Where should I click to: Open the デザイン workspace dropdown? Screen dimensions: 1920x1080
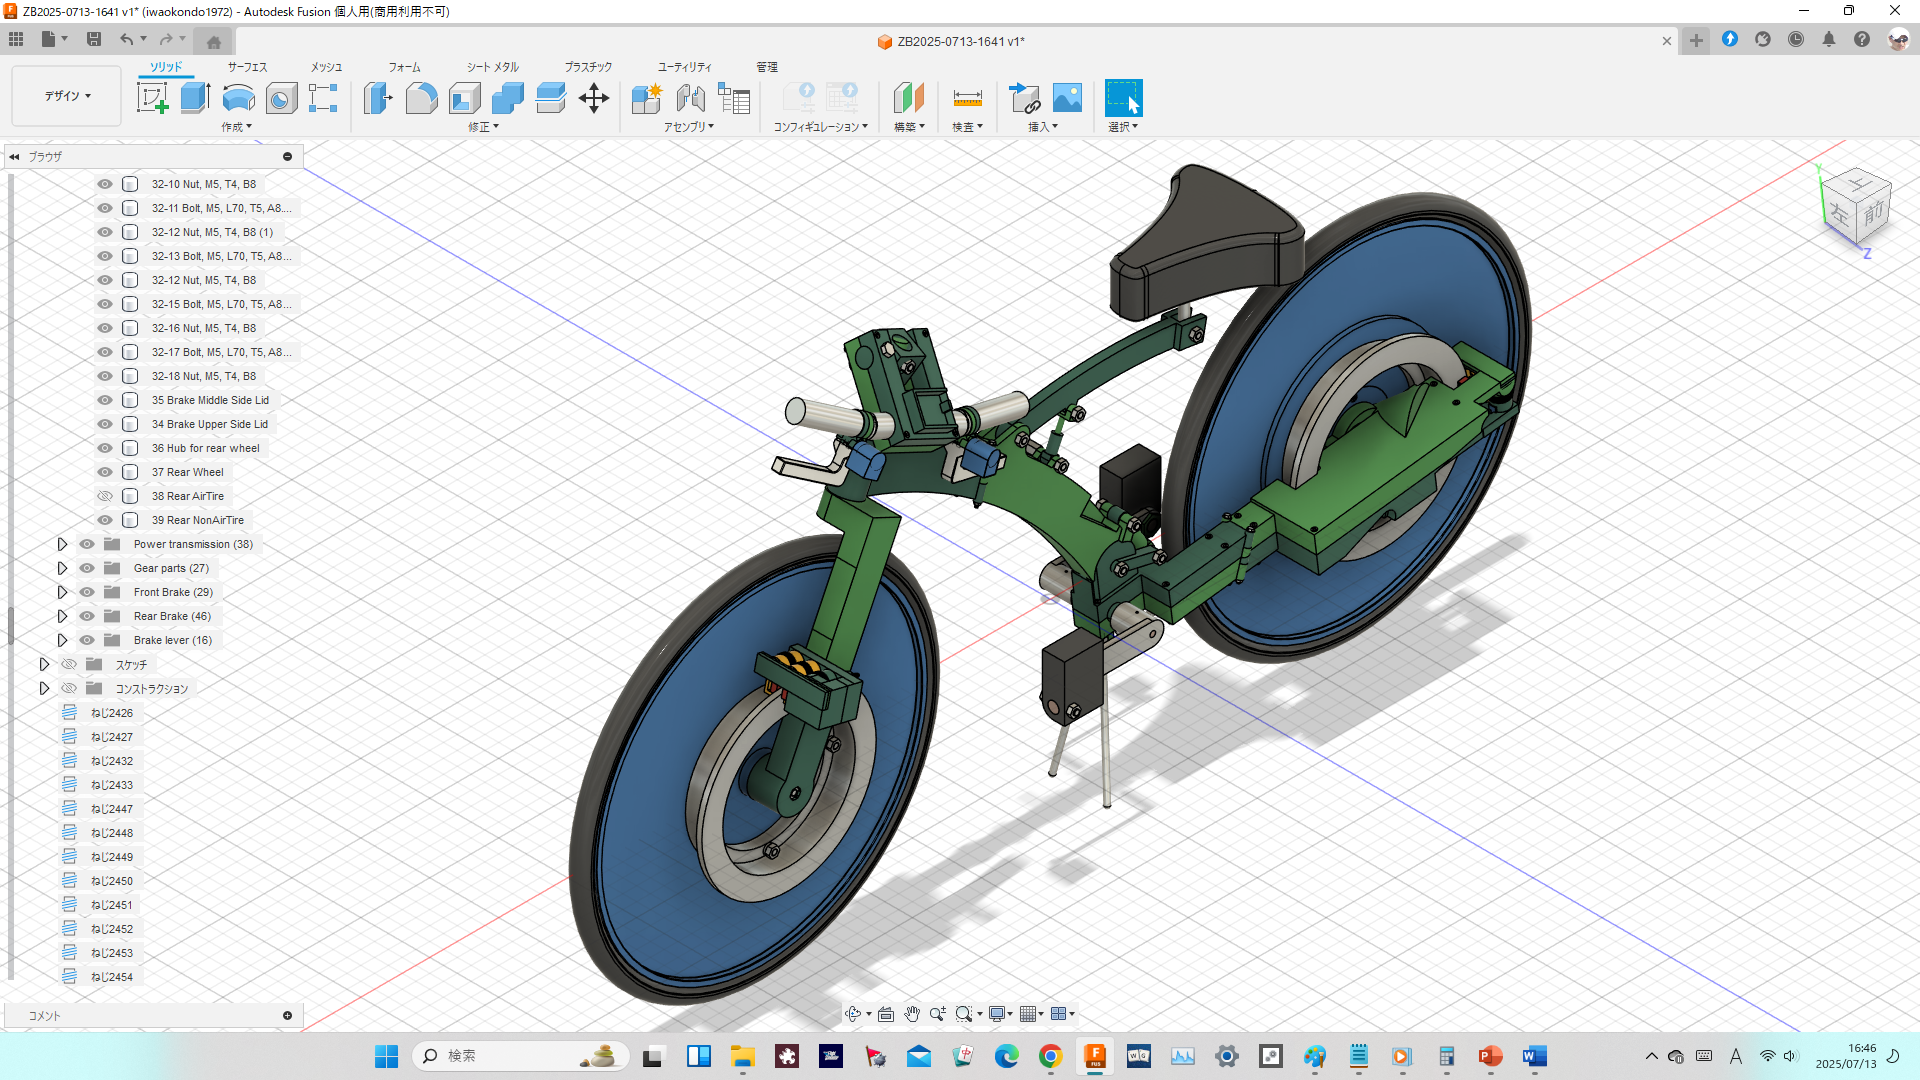(67, 96)
